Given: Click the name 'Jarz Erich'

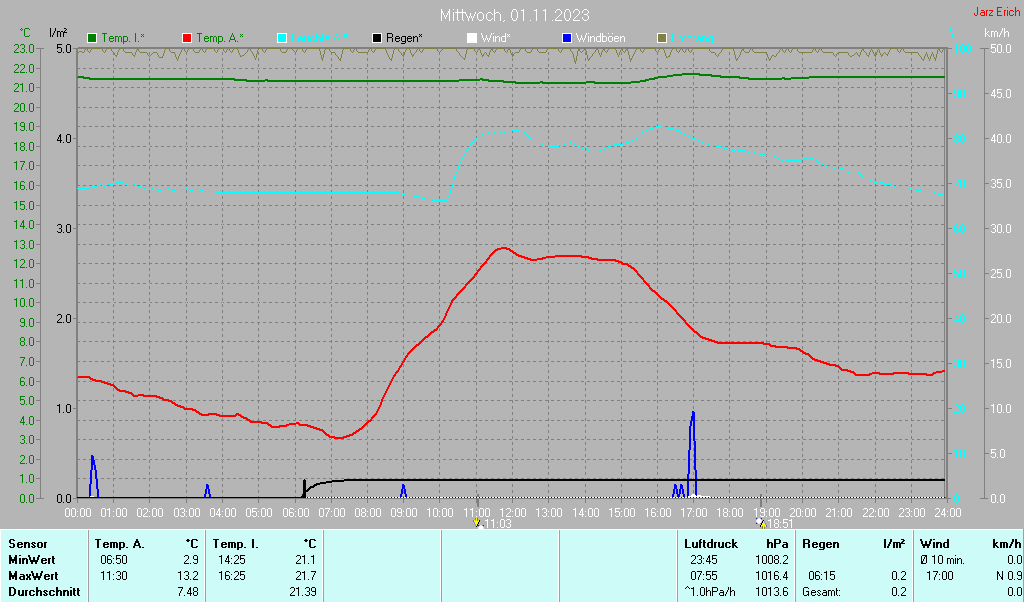Looking at the screenshot, I should coord(997,12).
